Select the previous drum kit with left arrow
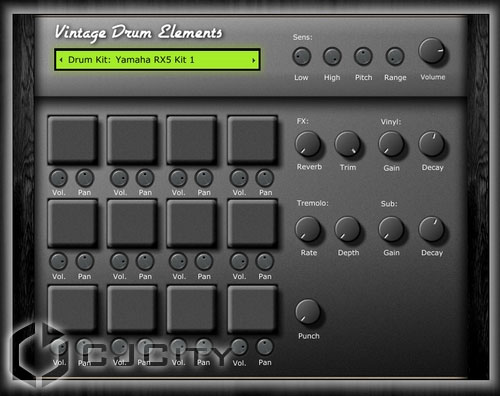 tap(61, 60)
